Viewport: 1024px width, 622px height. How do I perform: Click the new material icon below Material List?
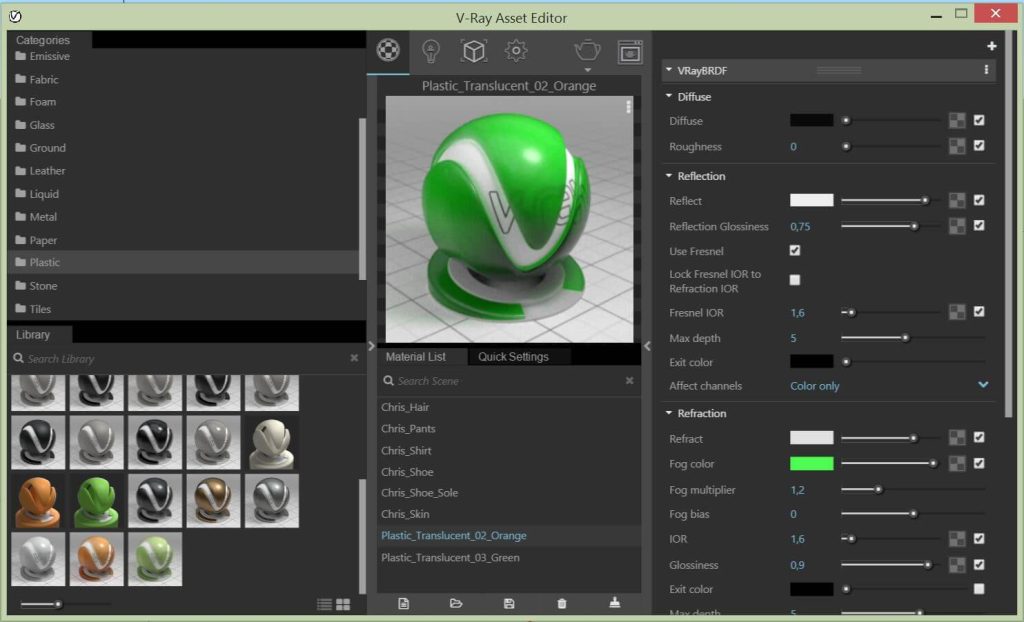tap(404, 603)
